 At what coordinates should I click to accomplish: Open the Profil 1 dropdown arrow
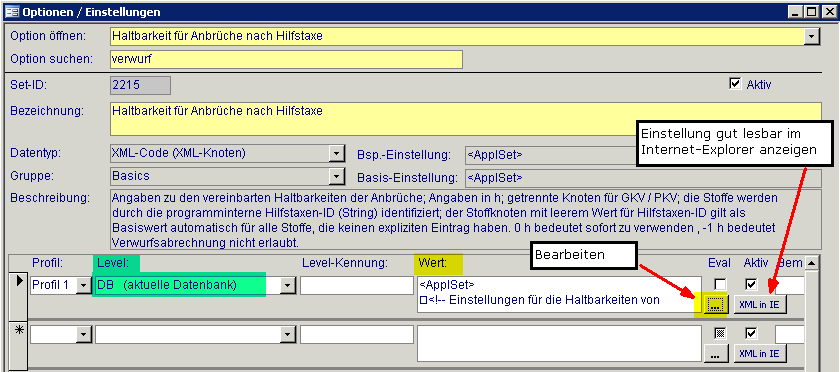[84, 286]
